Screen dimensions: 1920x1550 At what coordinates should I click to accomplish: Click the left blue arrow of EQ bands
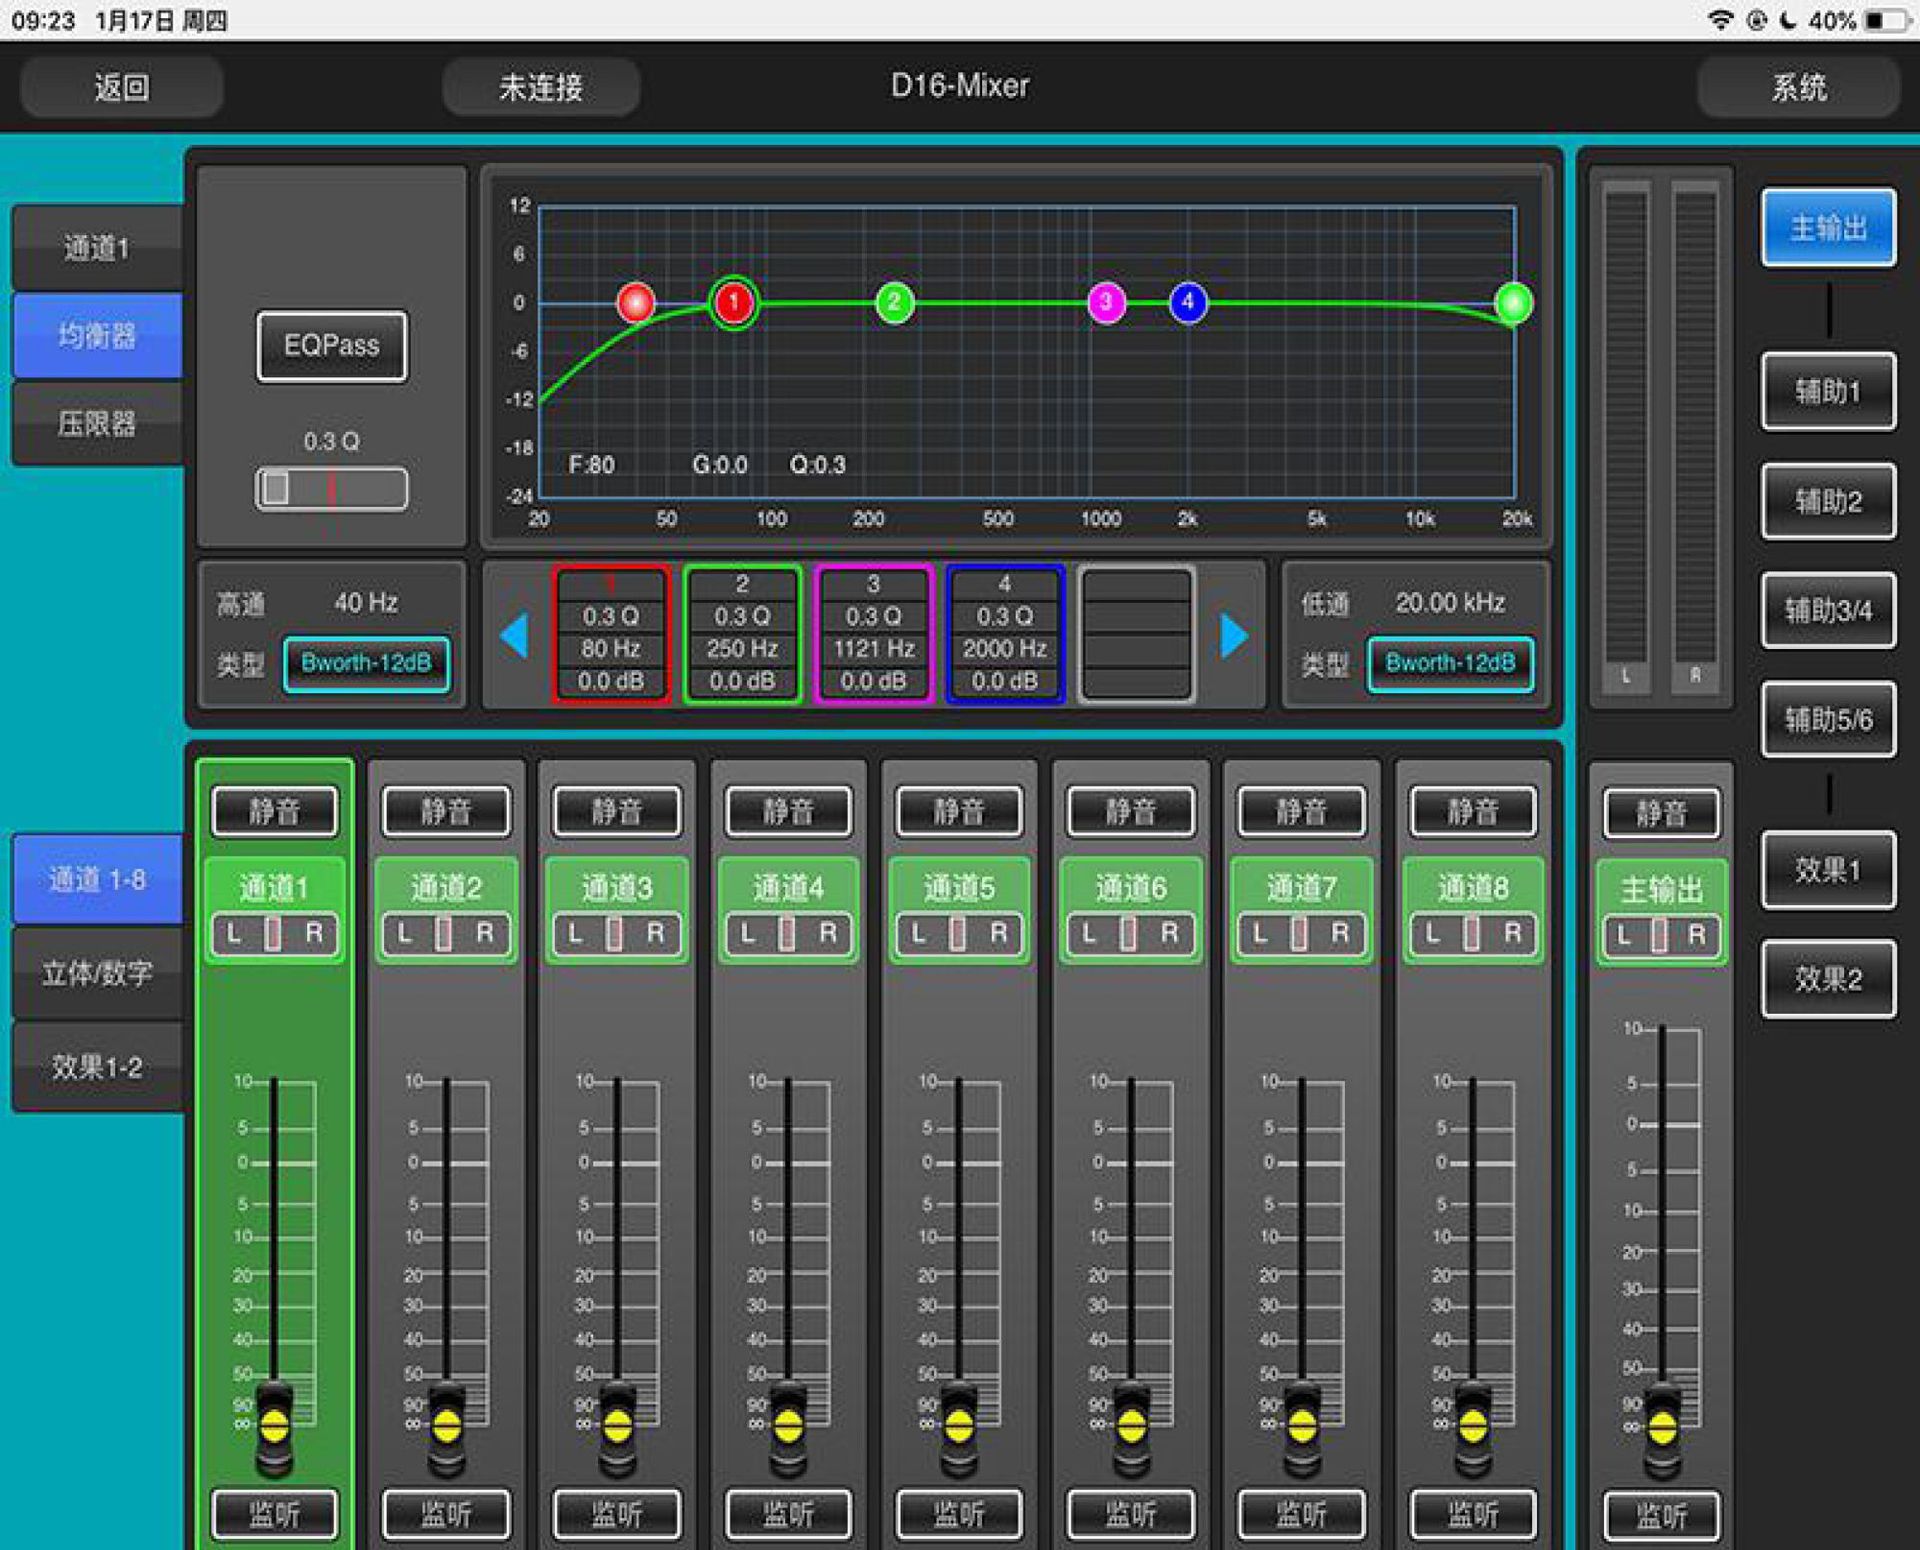coord(514,636)
